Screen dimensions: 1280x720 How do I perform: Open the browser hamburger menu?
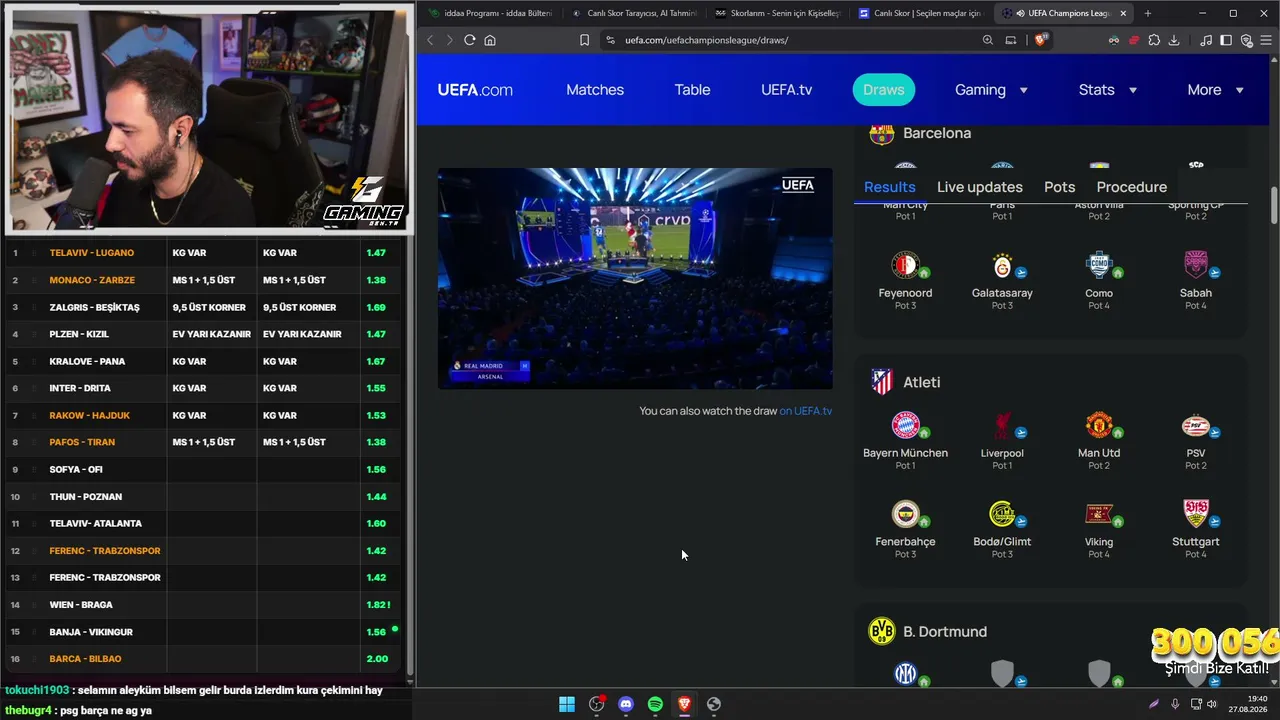1266,40
